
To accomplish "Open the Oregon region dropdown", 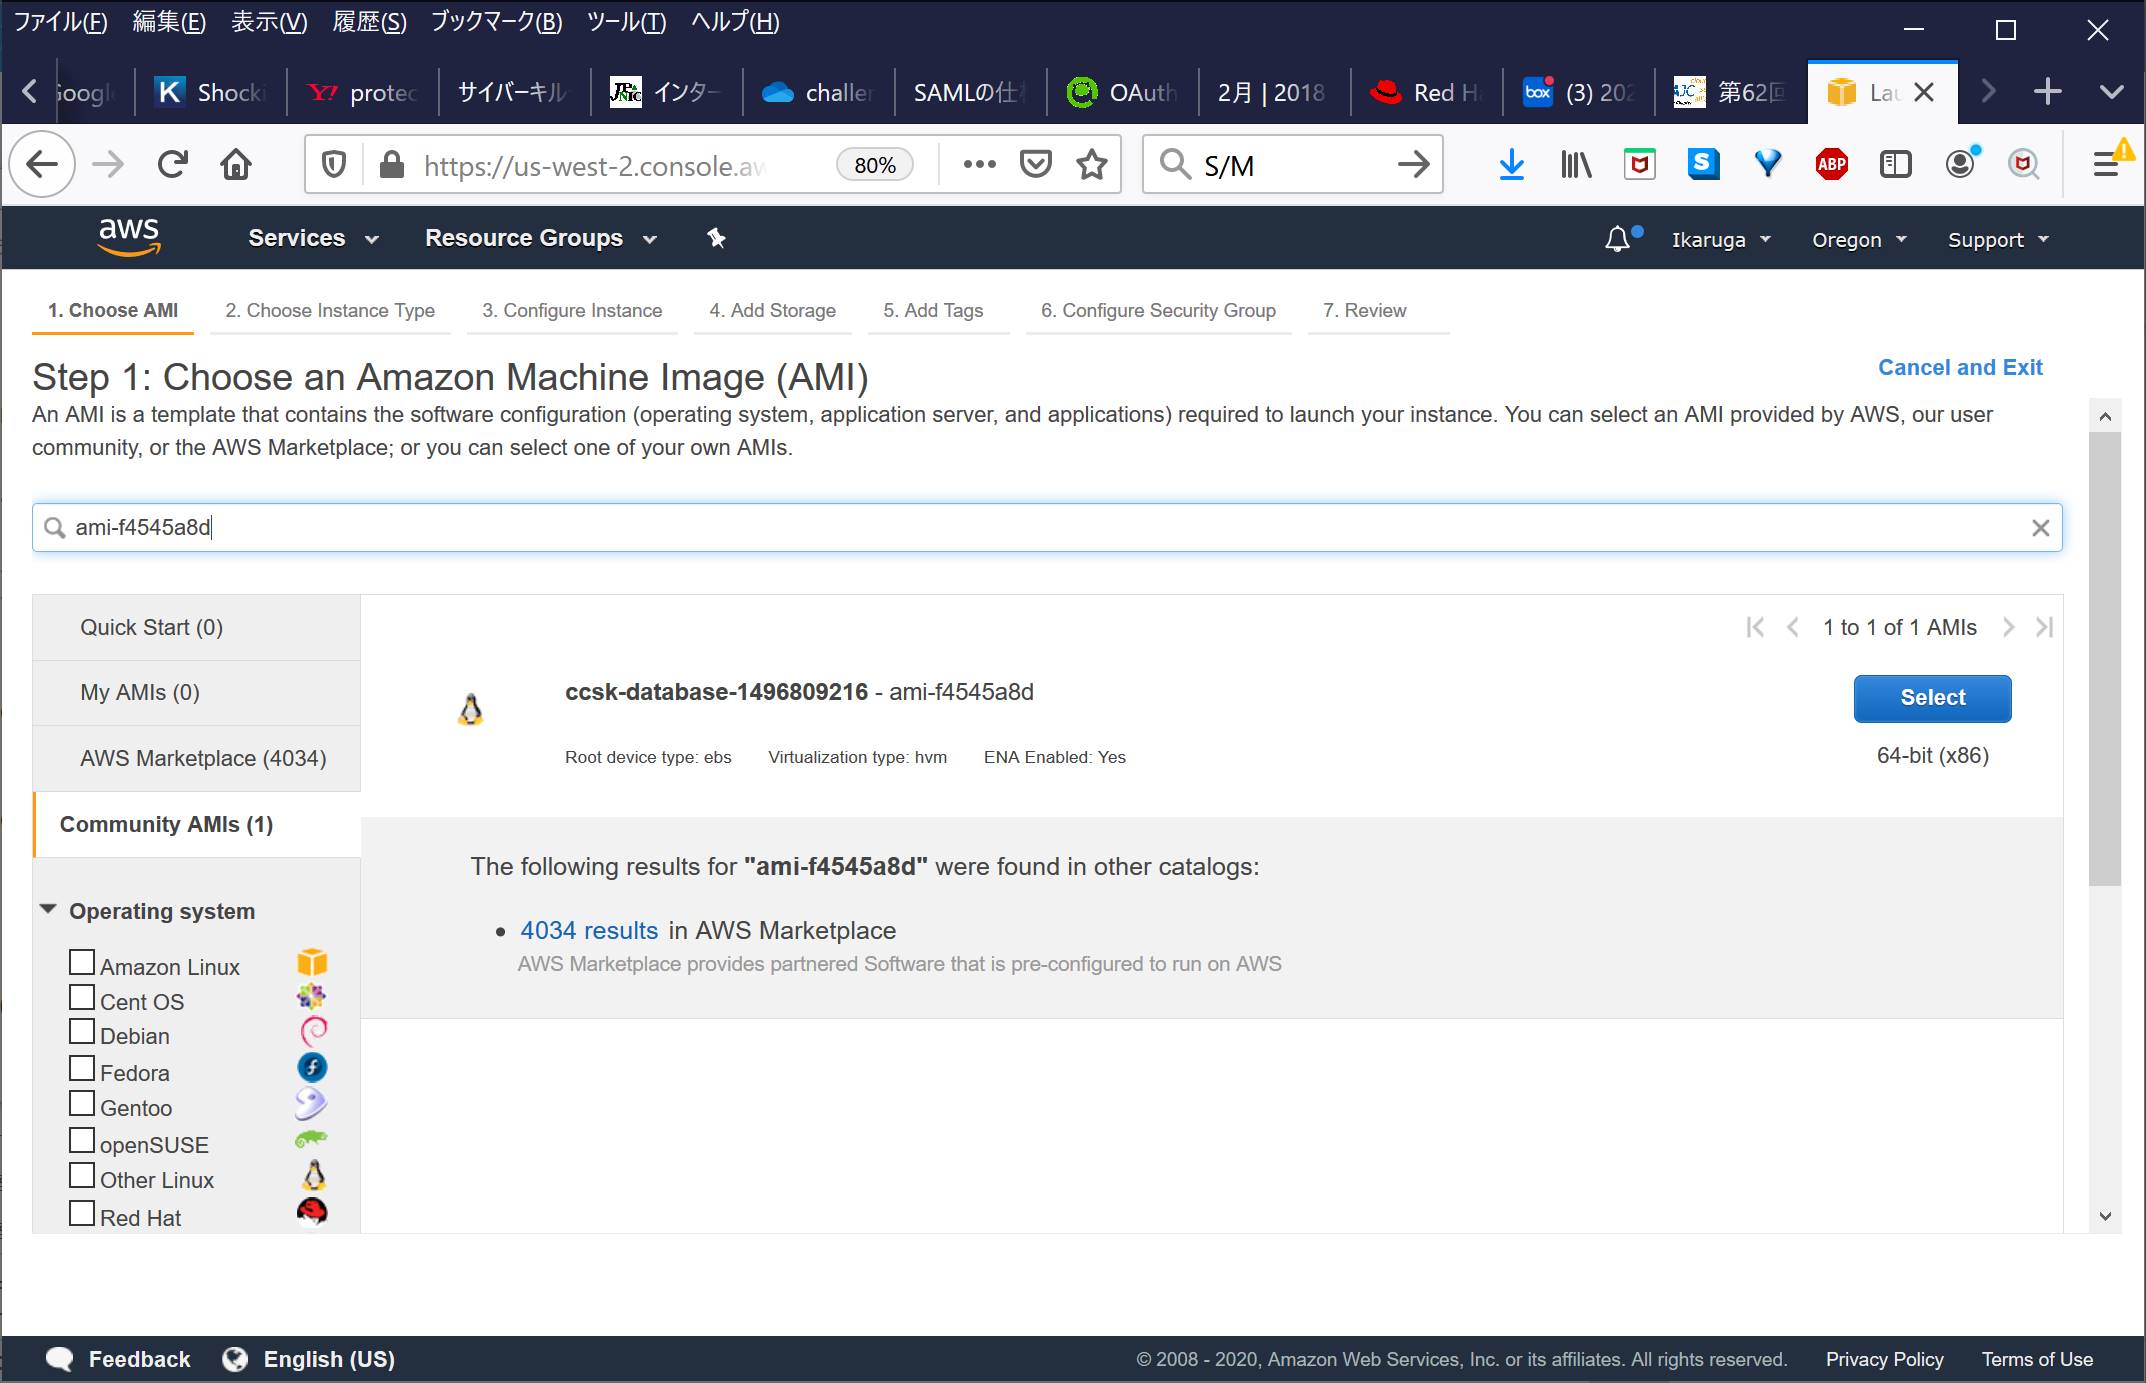I will pyautogui.click(x=1859, y=240).
